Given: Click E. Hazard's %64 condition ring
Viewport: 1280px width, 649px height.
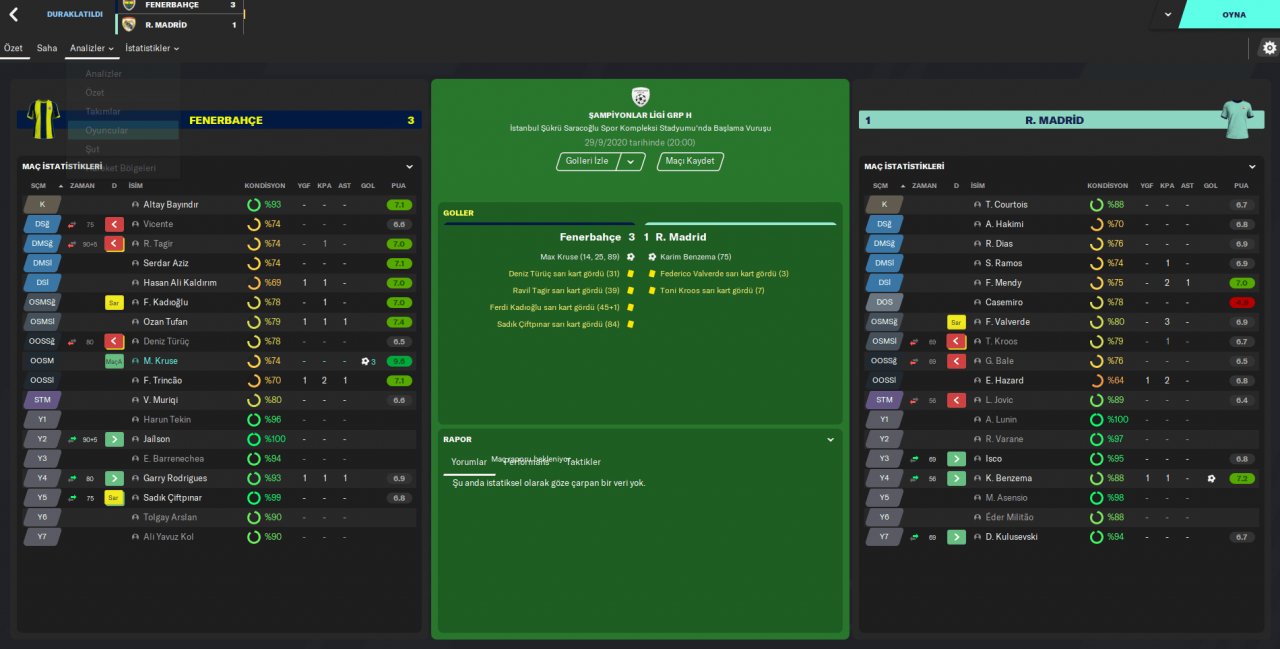Looking at the screenshot, I should coord(1097,380).
